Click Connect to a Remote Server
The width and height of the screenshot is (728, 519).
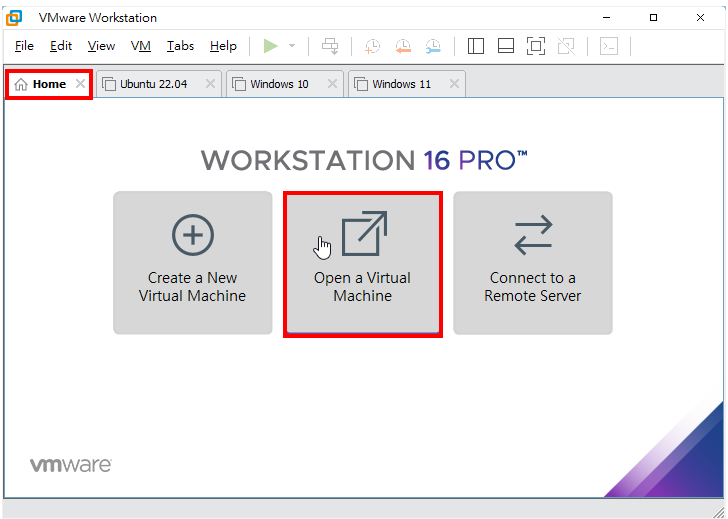(x=533, y=263)
